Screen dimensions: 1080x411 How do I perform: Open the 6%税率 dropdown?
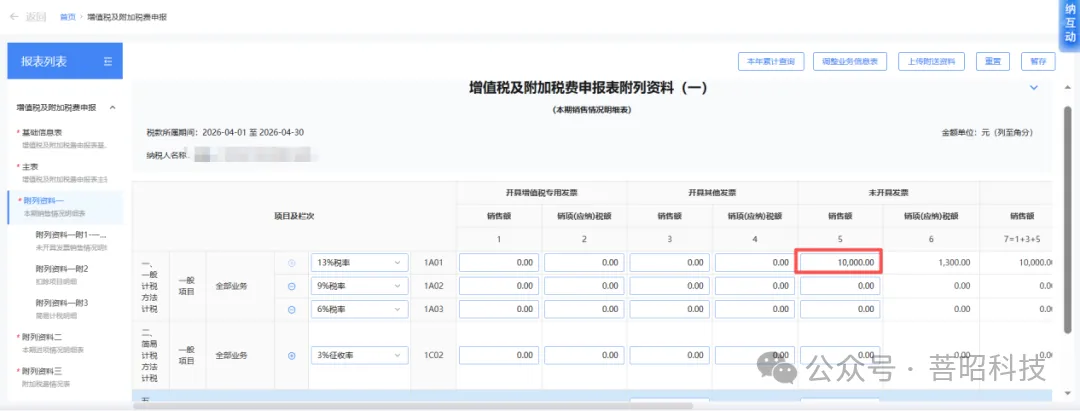pos(360,309)
